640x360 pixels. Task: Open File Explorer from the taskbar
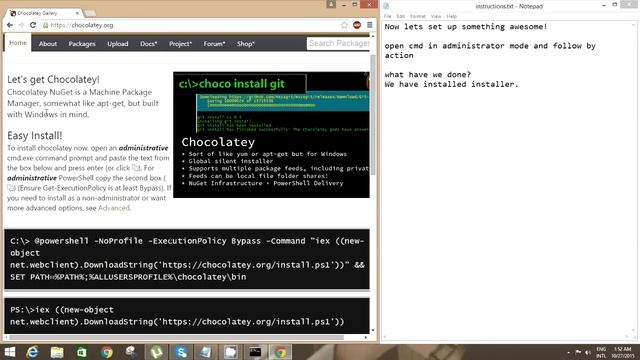[57, 352]
